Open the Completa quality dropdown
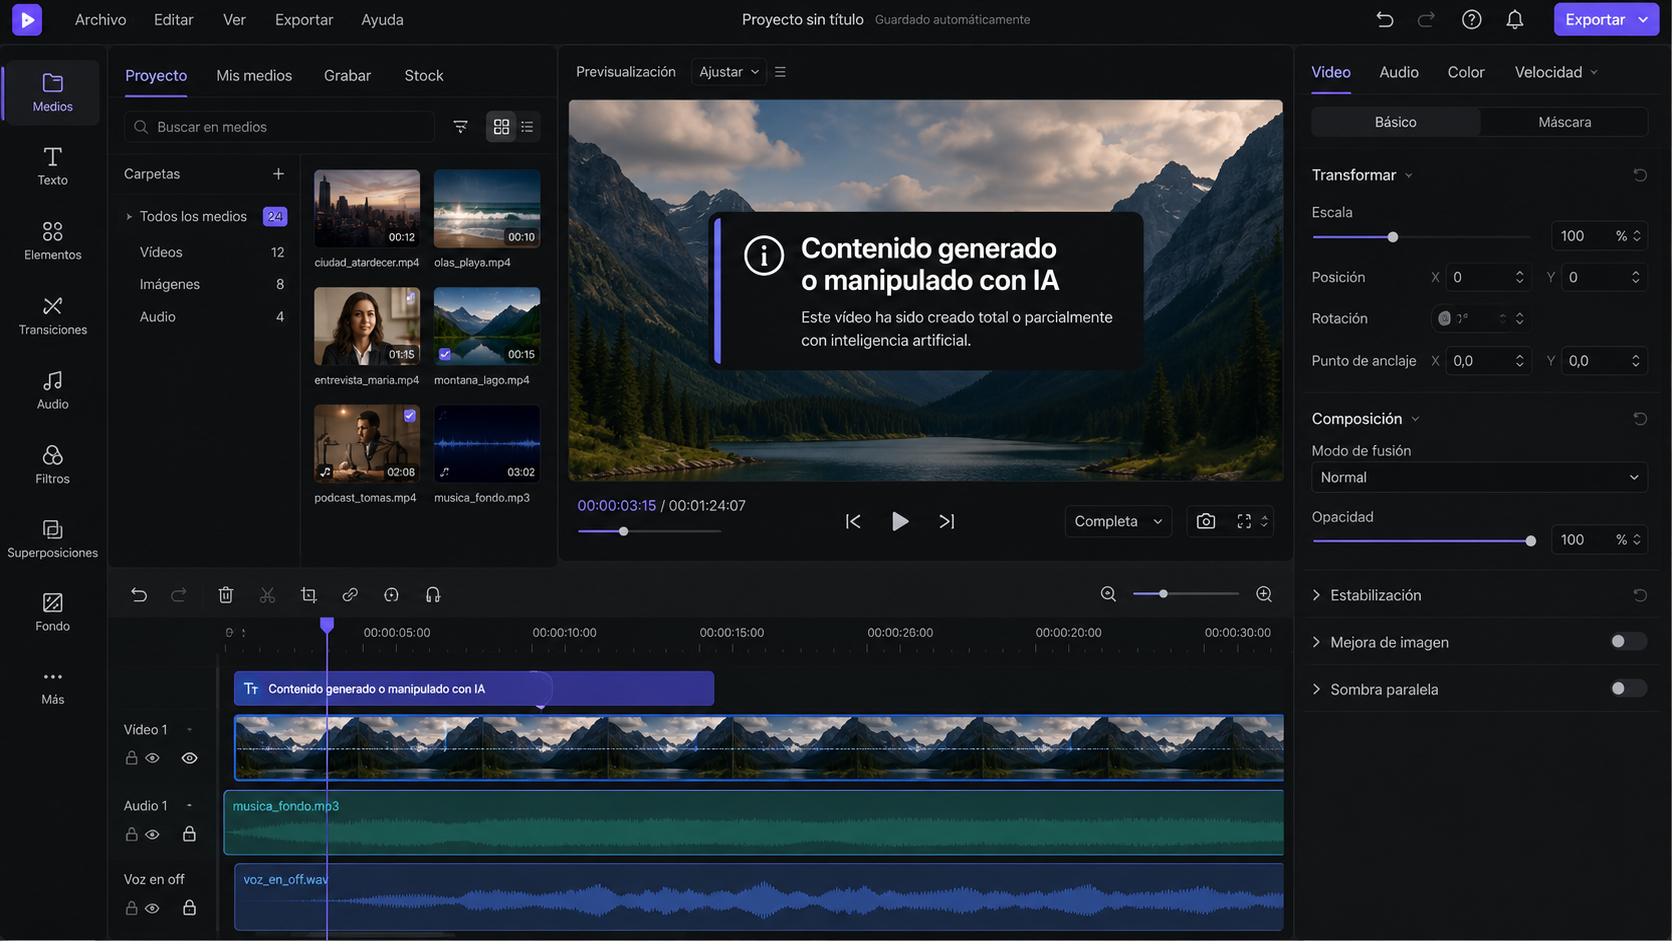The height and width of the screenshot is (941, 1672). (x=1118, y=521)
